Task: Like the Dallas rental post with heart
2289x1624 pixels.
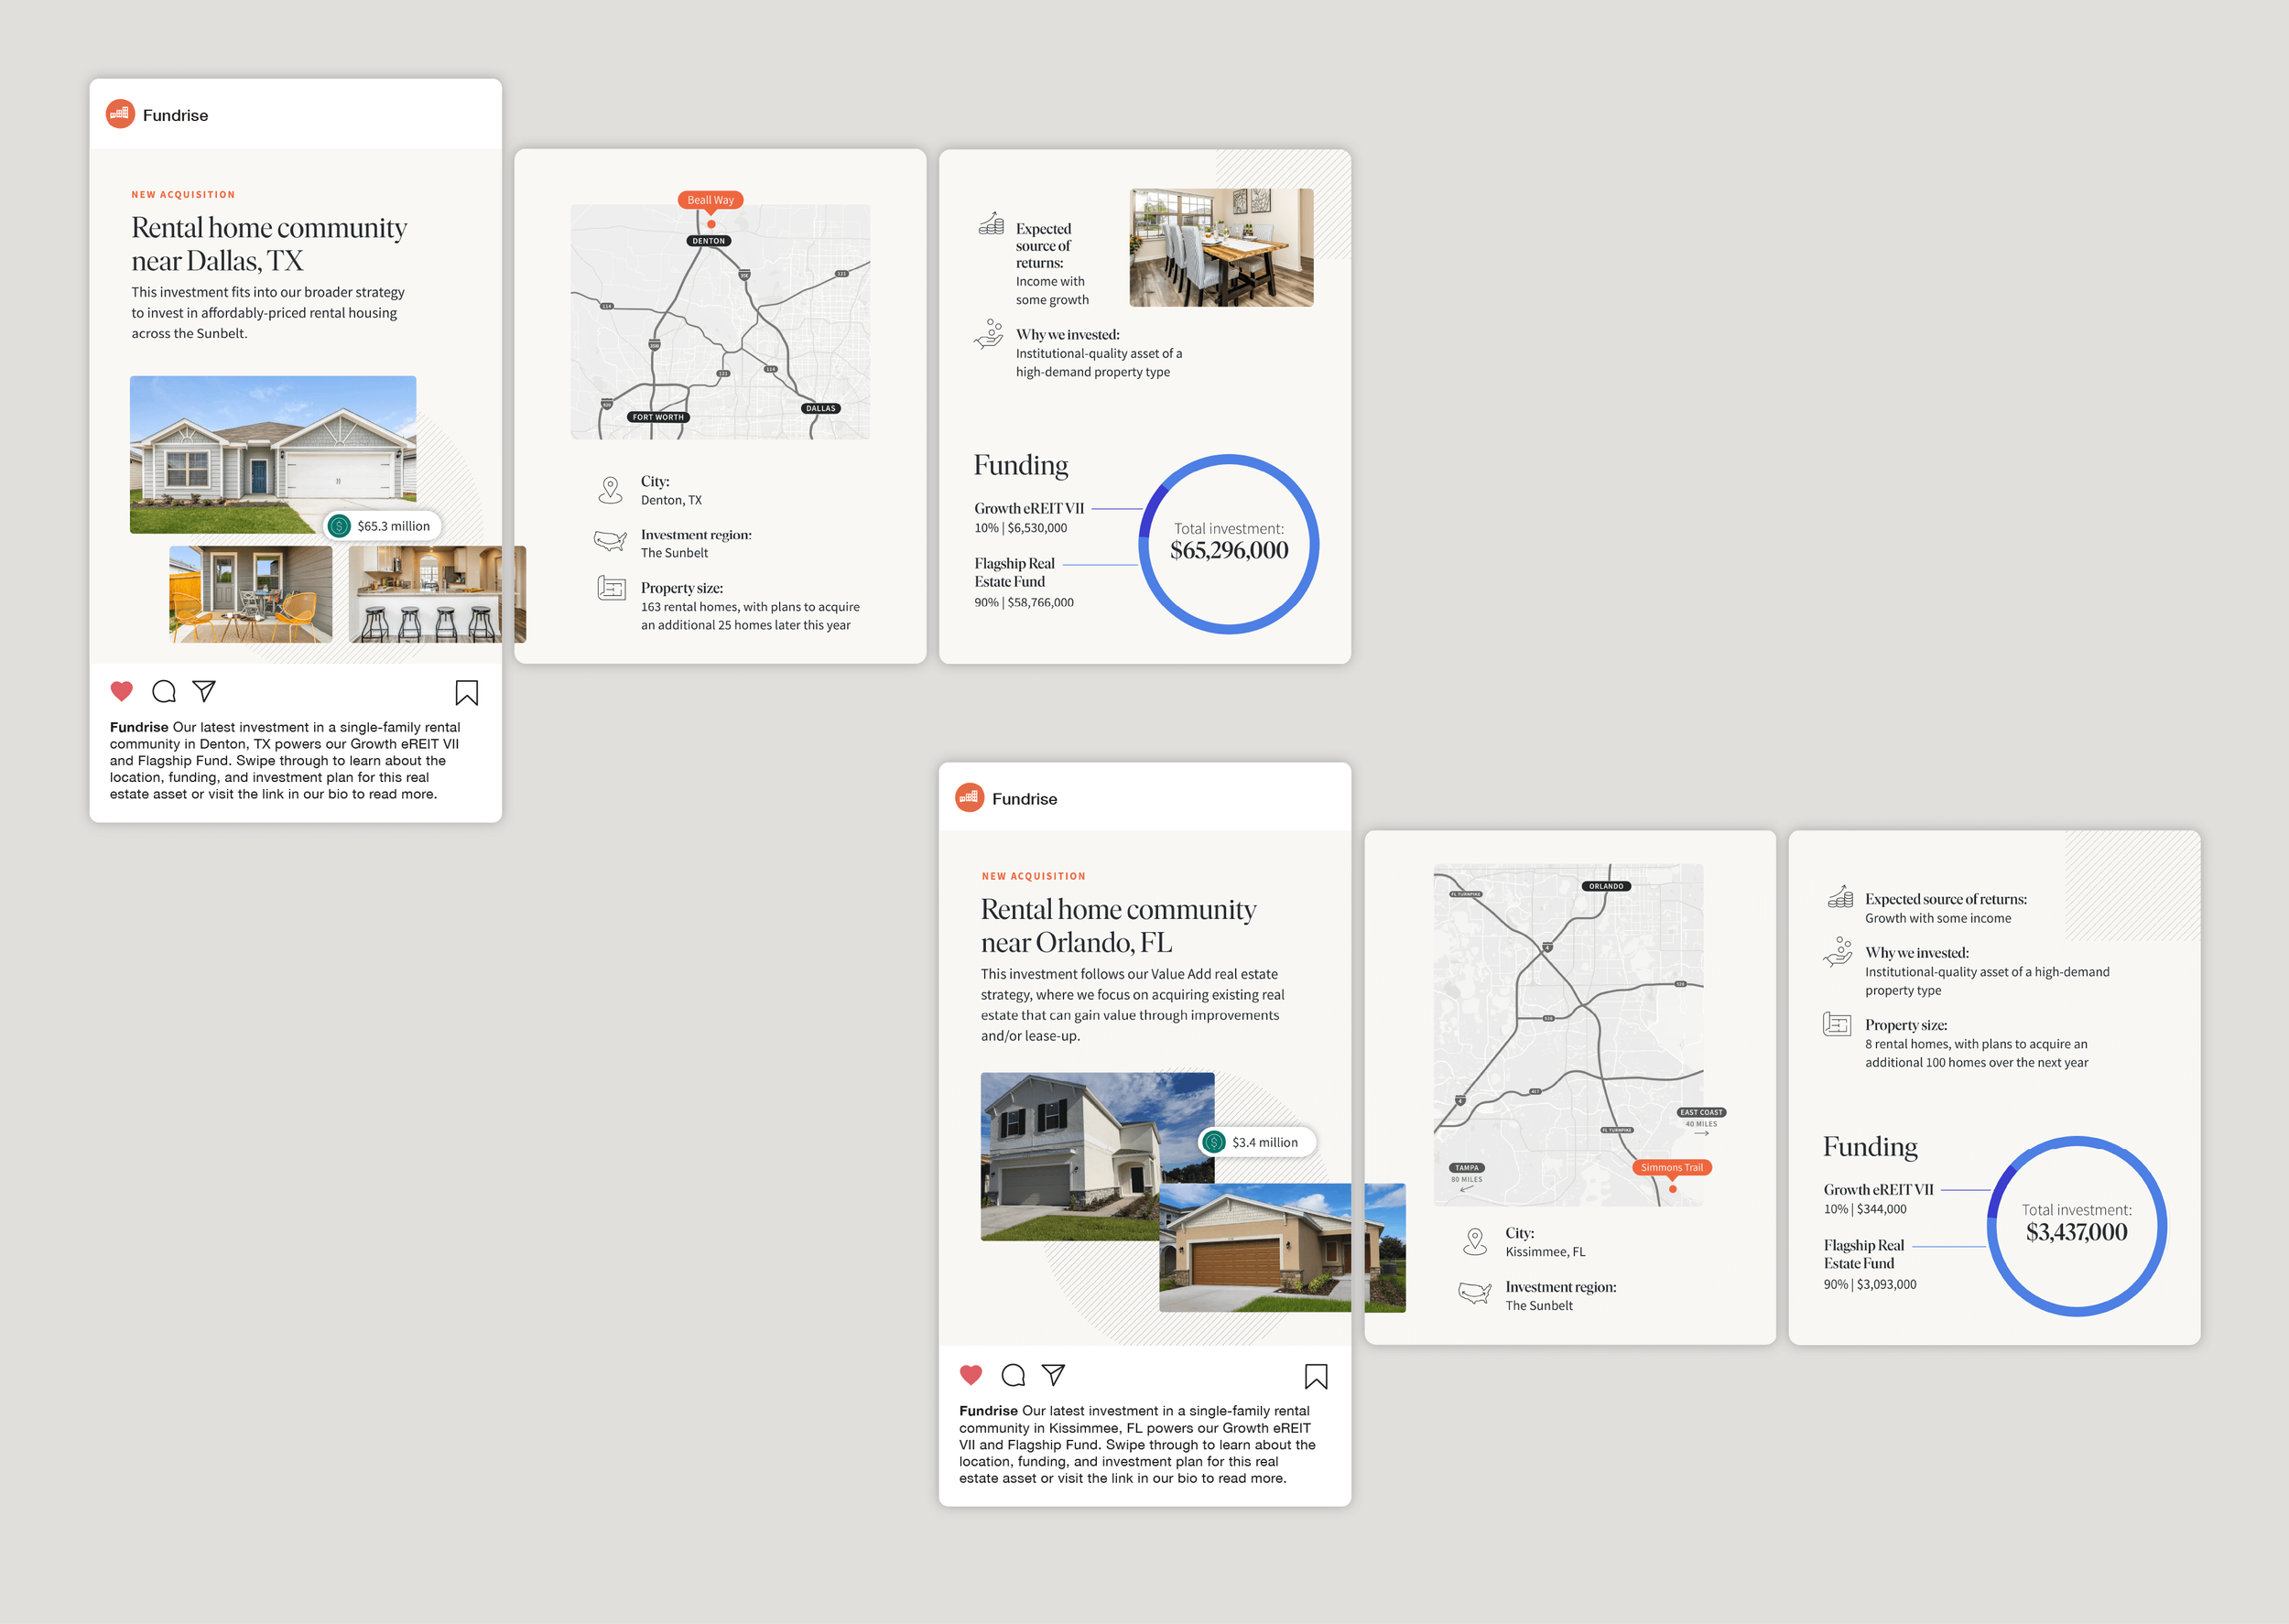Action: 121,691
